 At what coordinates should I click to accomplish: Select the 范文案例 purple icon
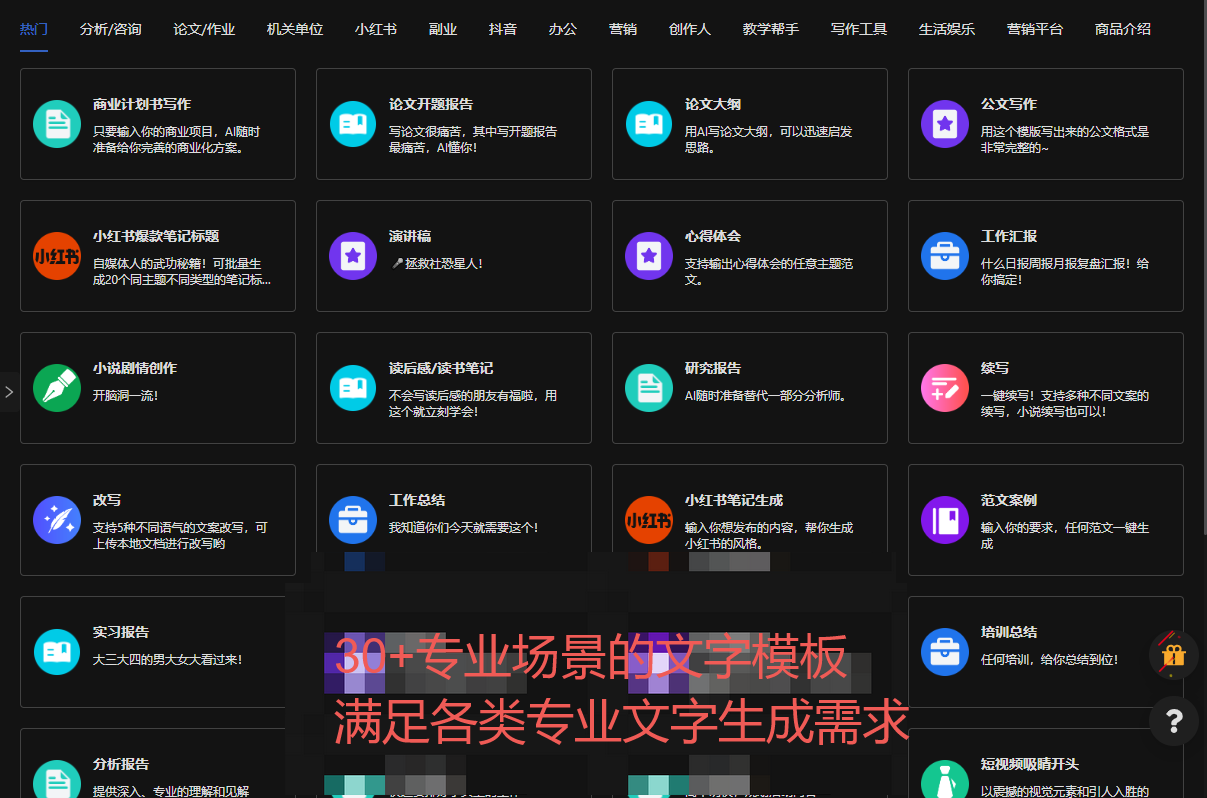pos(945,520)
